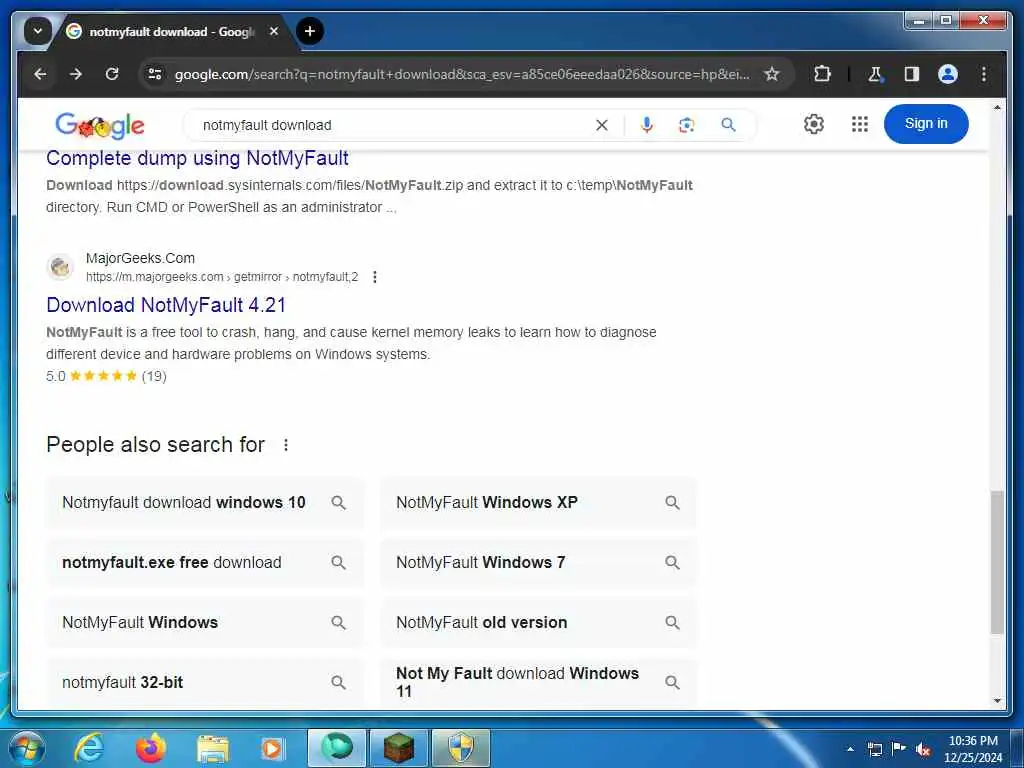Search Notmyfault download windows 10
Image resolution: width=1024 pixels, height=768 pixels.
[x=205, y=502]
